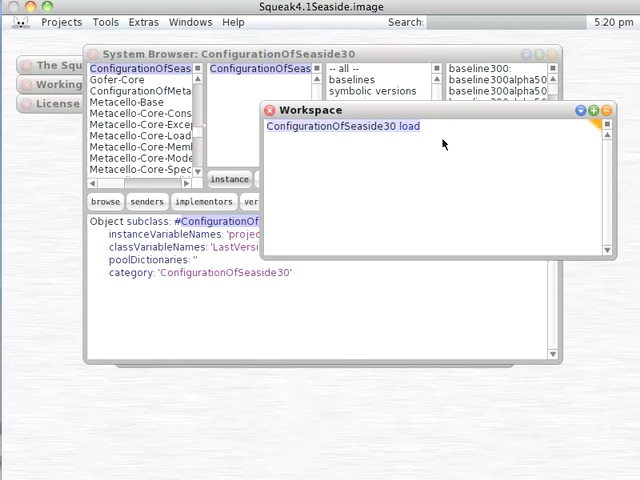This screenshot has width=640, height=480.
Task: Click the senders button
Action: [x=147, y=202]
